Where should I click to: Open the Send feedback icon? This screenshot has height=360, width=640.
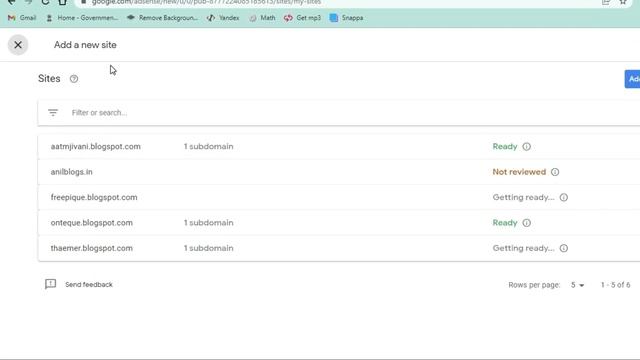pos(51,284)
